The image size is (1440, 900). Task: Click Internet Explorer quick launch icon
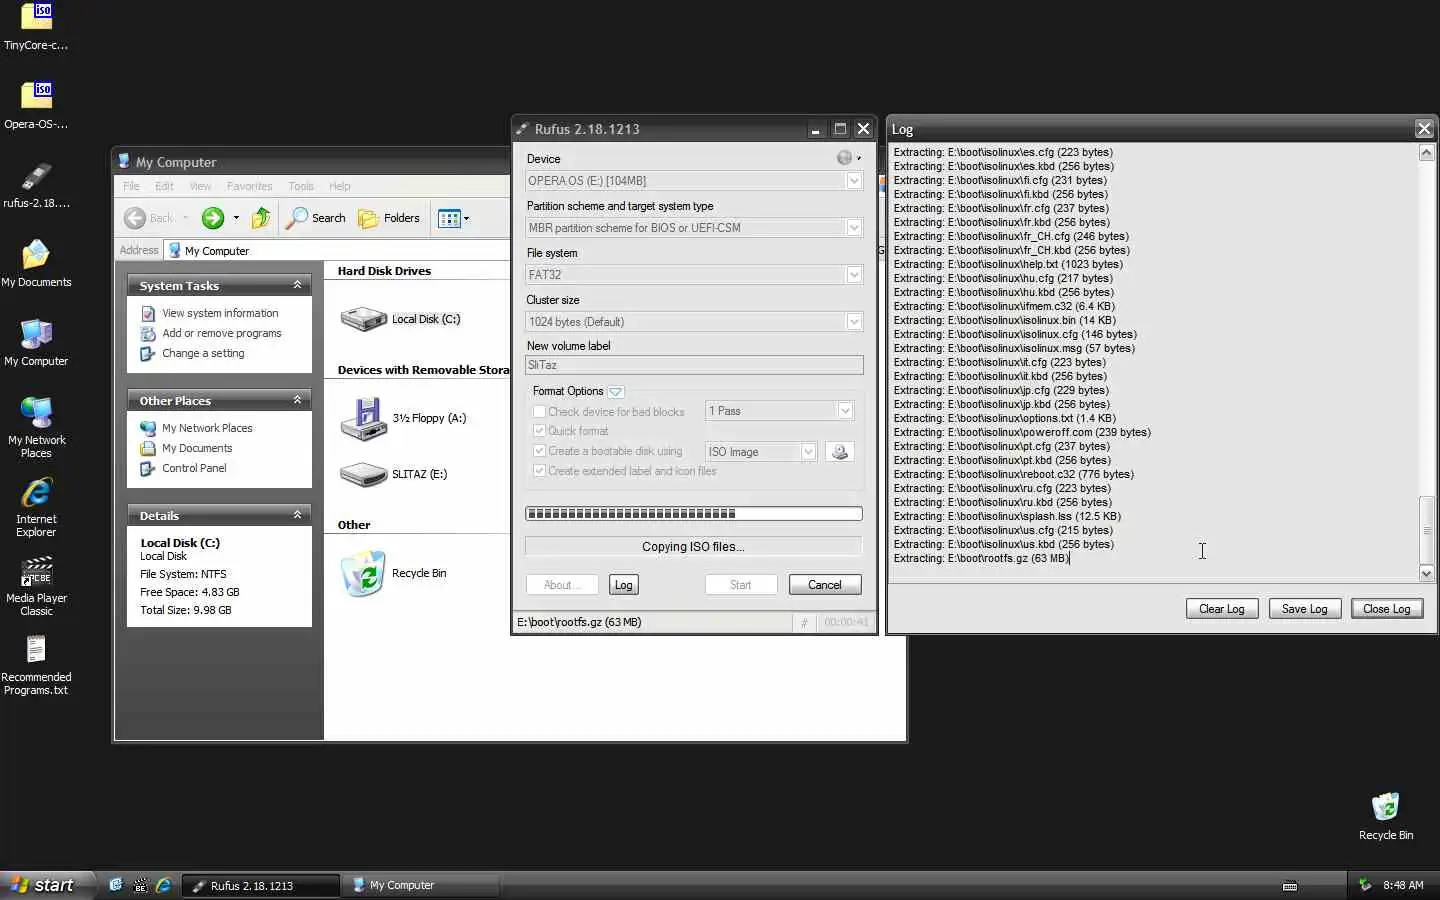click(164, 885)
